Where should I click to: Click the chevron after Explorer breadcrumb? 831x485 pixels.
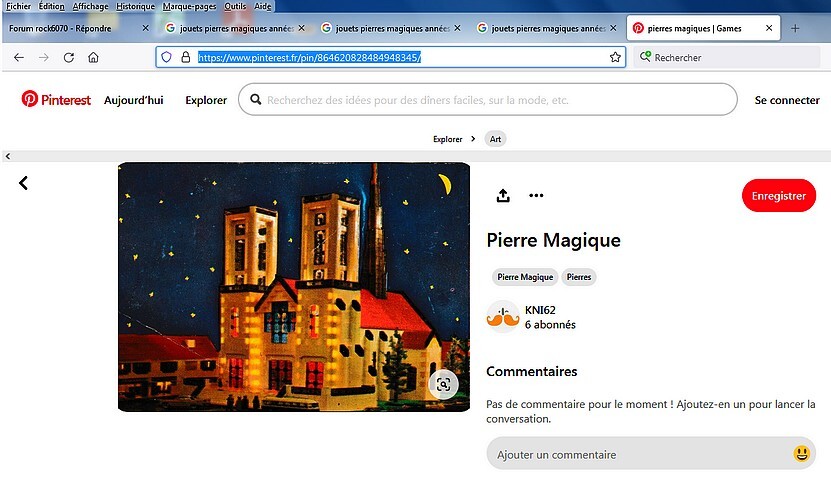coord(473,139)
